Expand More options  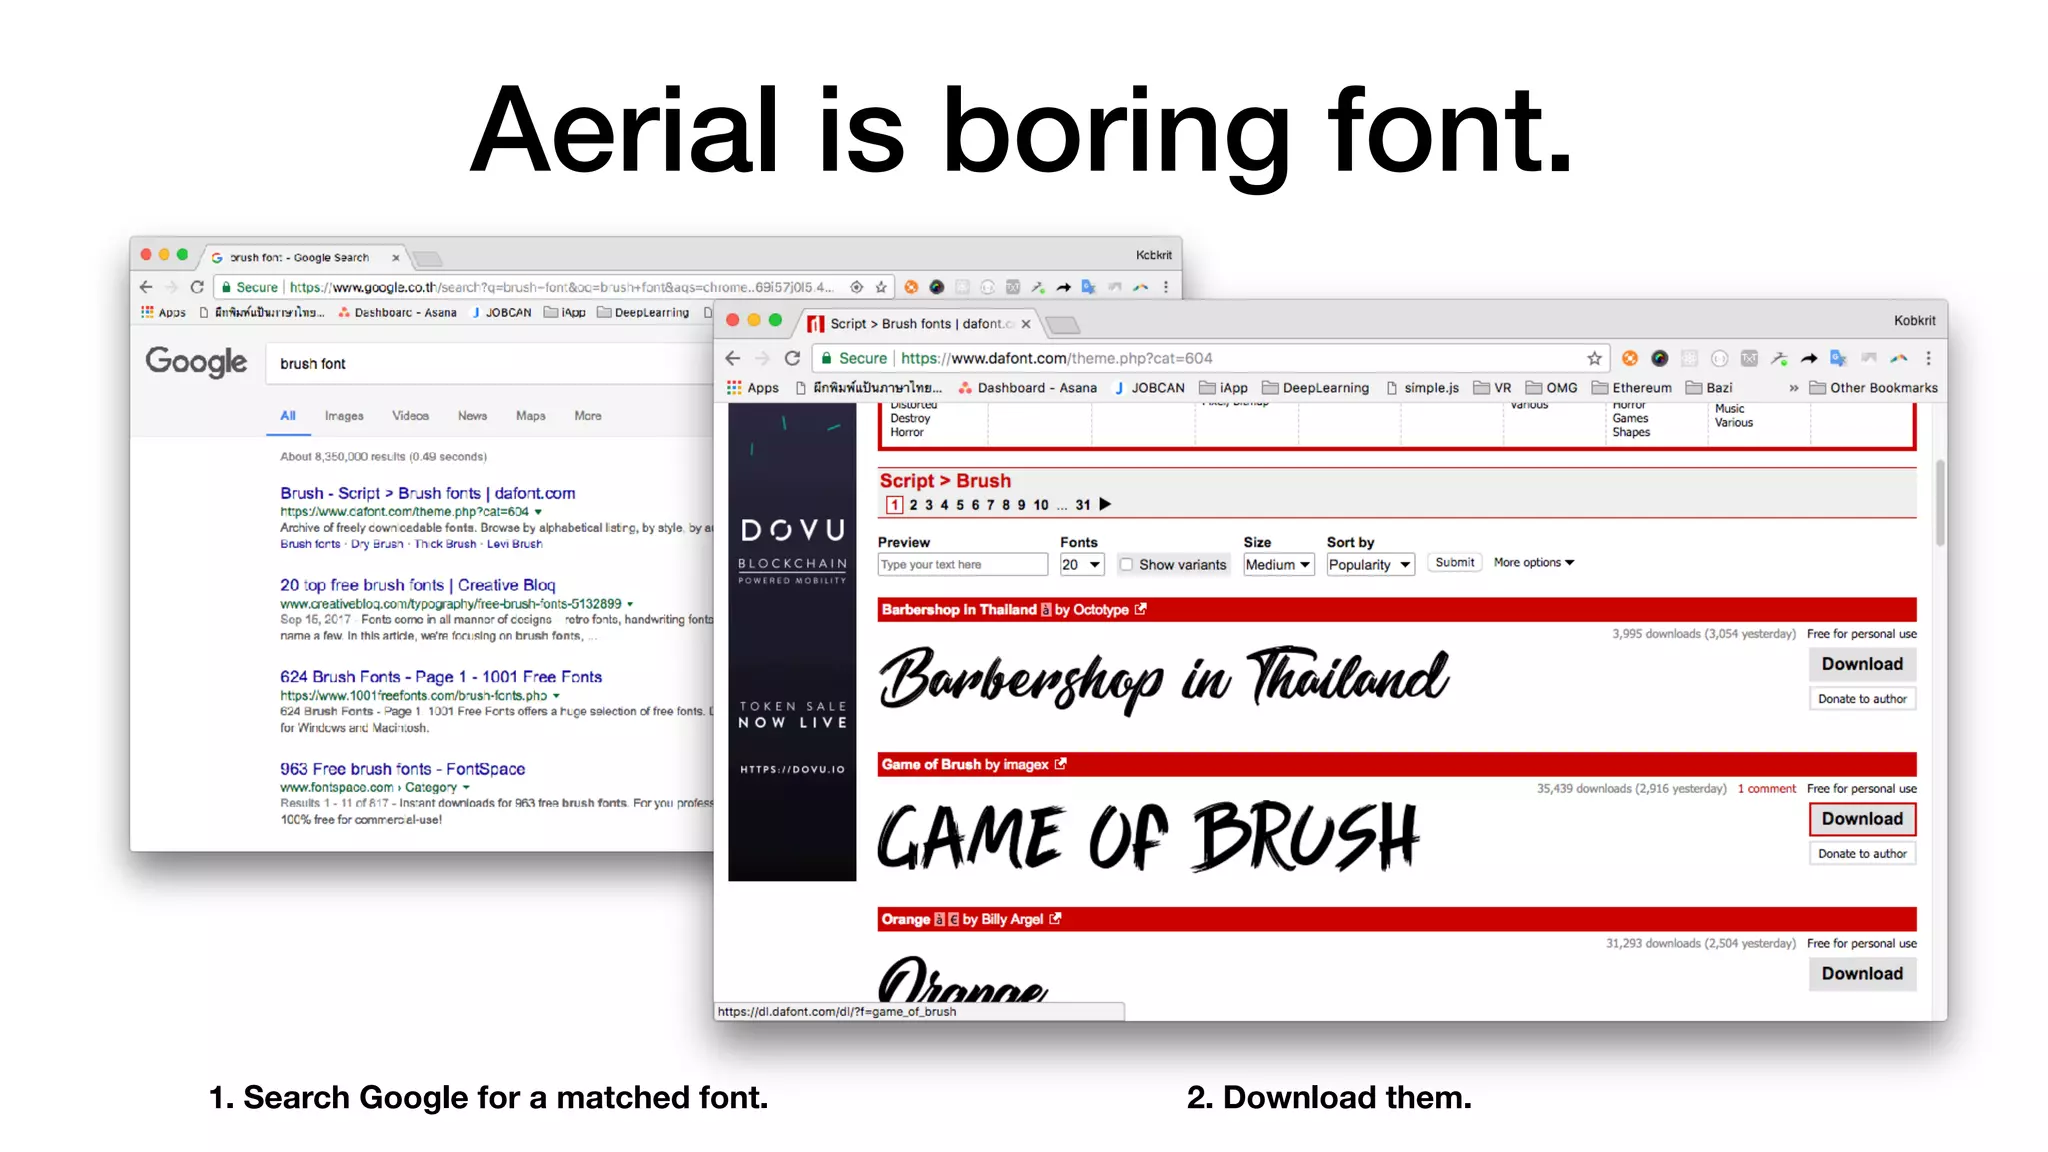1533,562
